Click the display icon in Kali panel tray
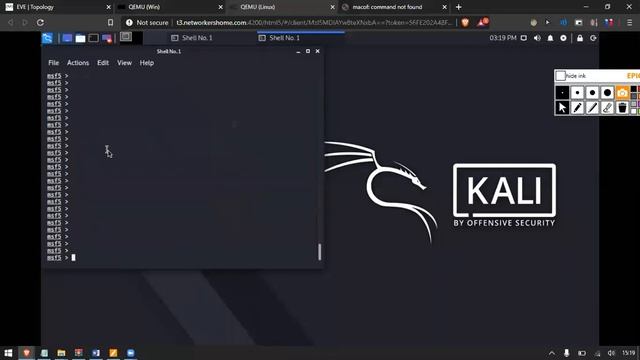Image resolution: width=640 pixels, height=360 pixels. pyautogui.click(x=524, y=38)
